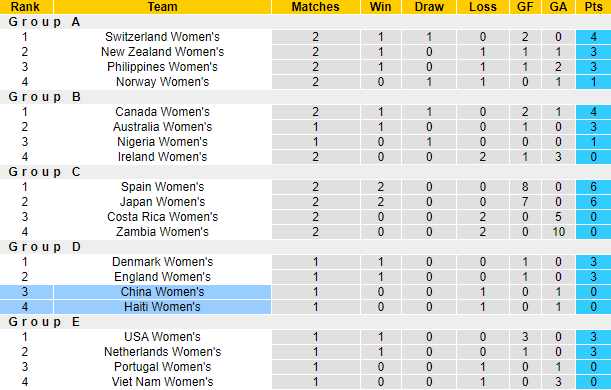
Task: Click the Pts column header
Action: 593,7
